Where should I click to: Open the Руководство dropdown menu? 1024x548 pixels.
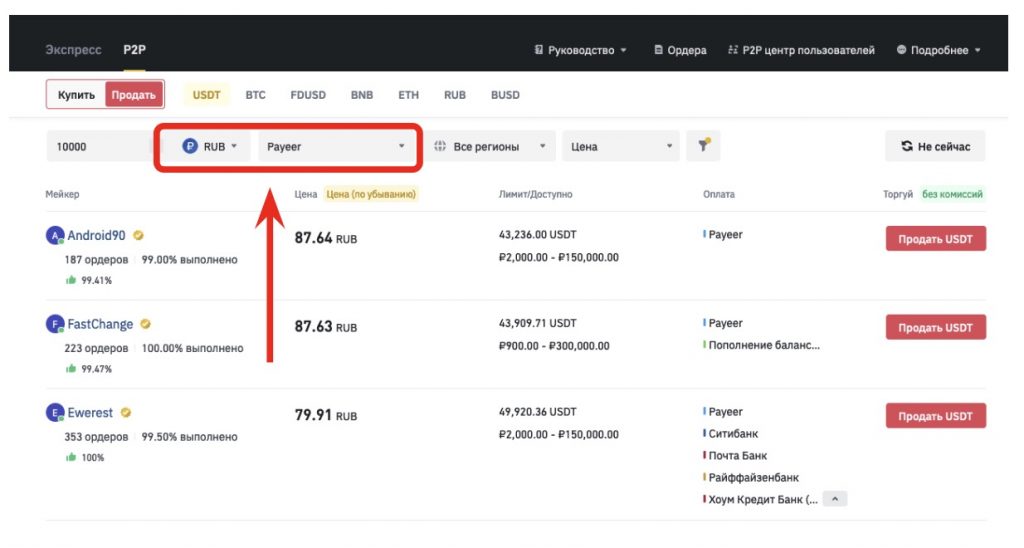[581, 50]
